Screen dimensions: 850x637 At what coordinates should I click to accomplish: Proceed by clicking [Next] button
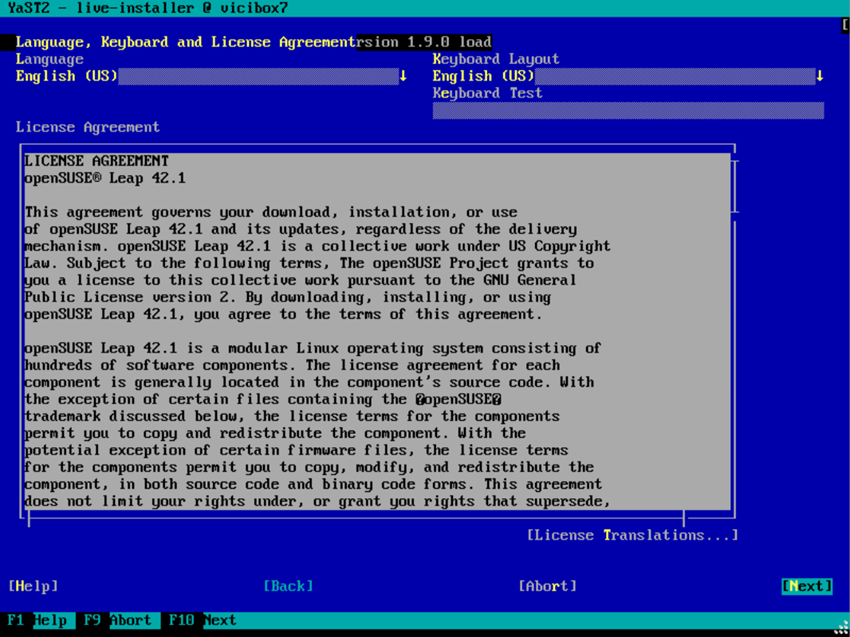[x=806, y=586]
